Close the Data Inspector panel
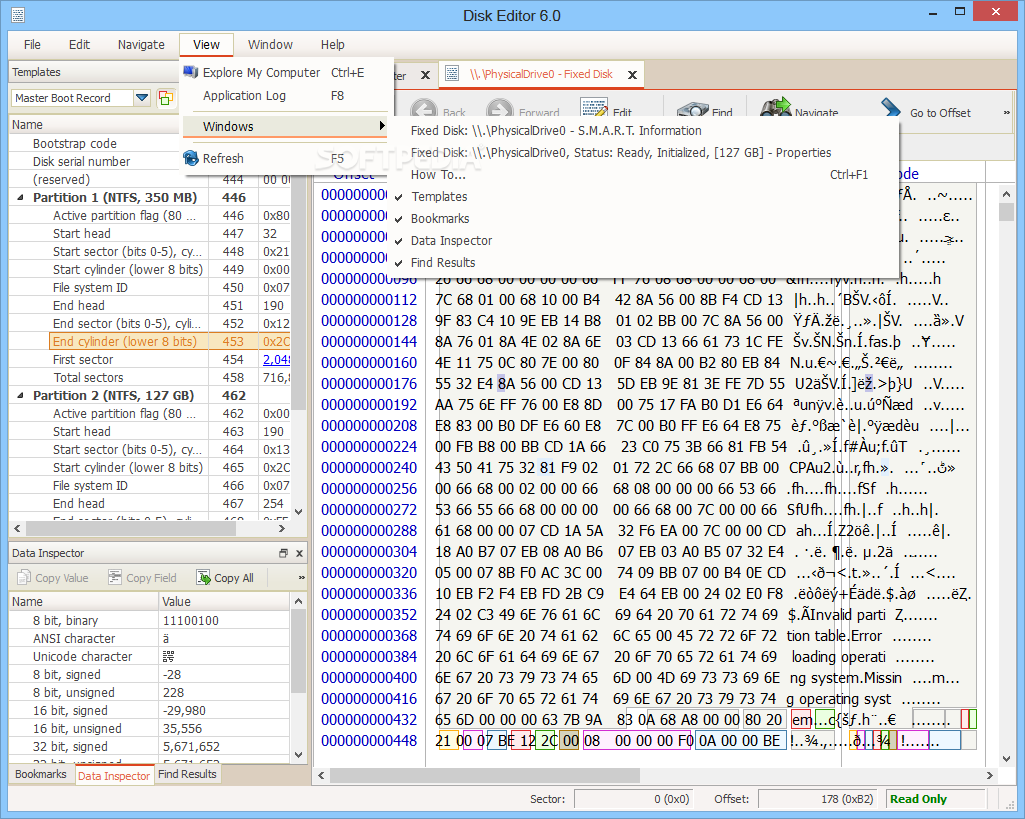Screen dimensions: 1025x819 (299, 553)
